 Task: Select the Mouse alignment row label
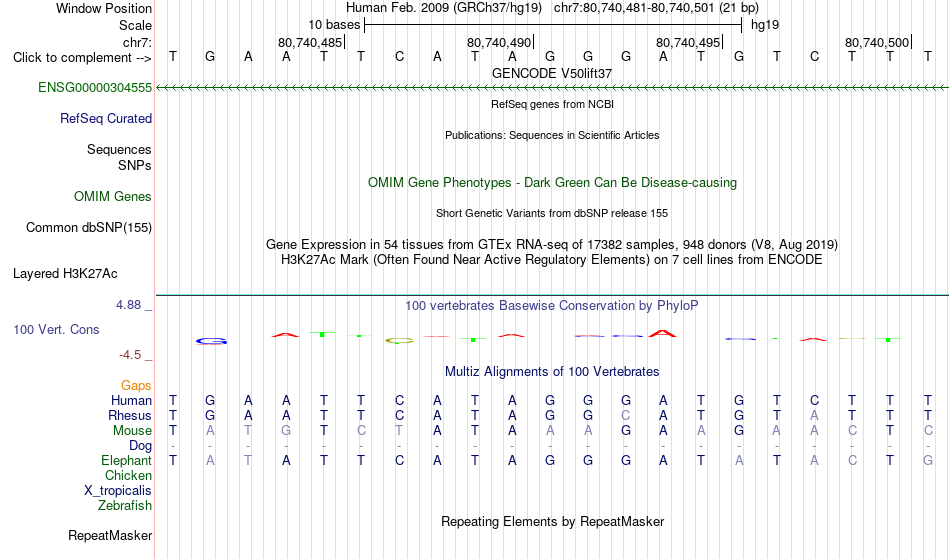[x=132, y=431]
